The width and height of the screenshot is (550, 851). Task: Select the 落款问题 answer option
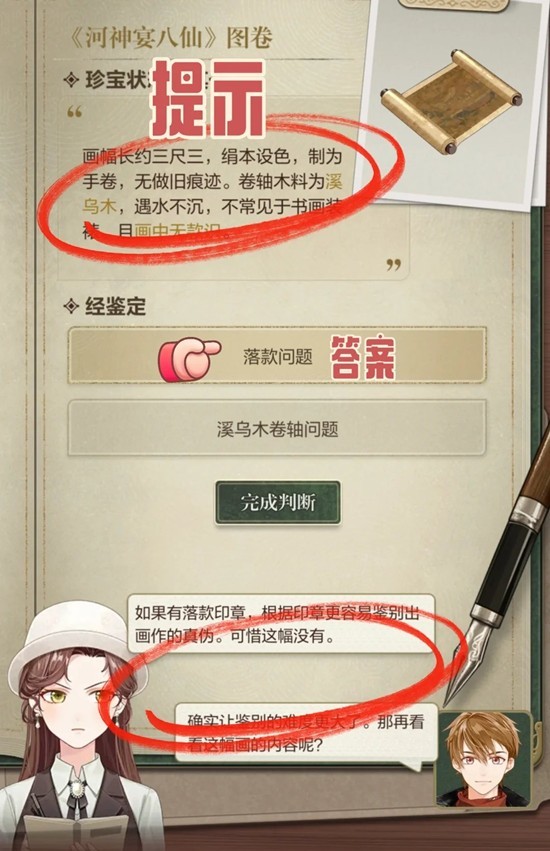click(277, 356)
